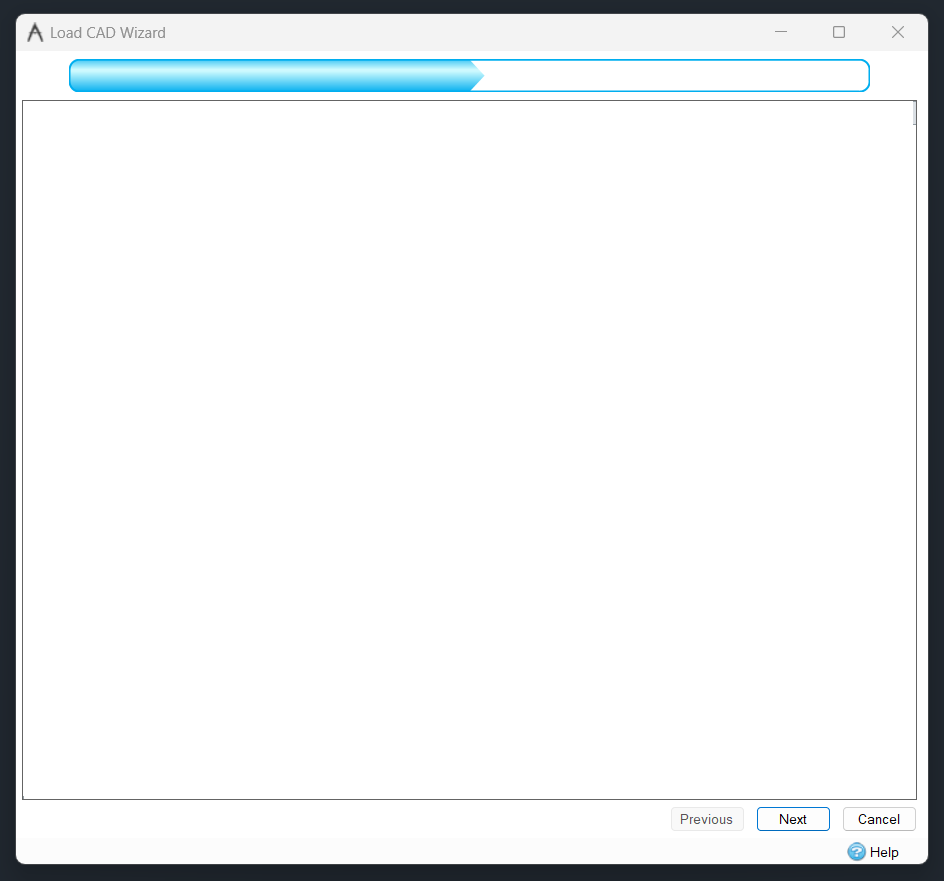Open Help from the bottom-right corner

[872, 852]
